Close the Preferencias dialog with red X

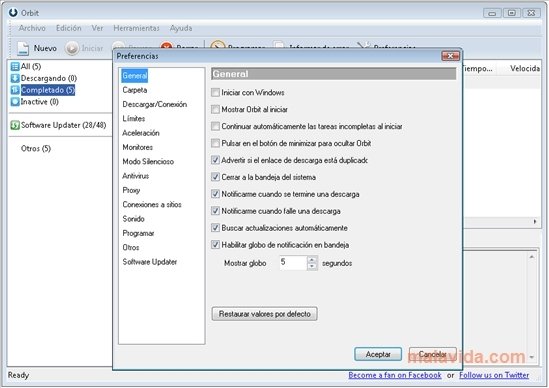[x=450, y=56]
